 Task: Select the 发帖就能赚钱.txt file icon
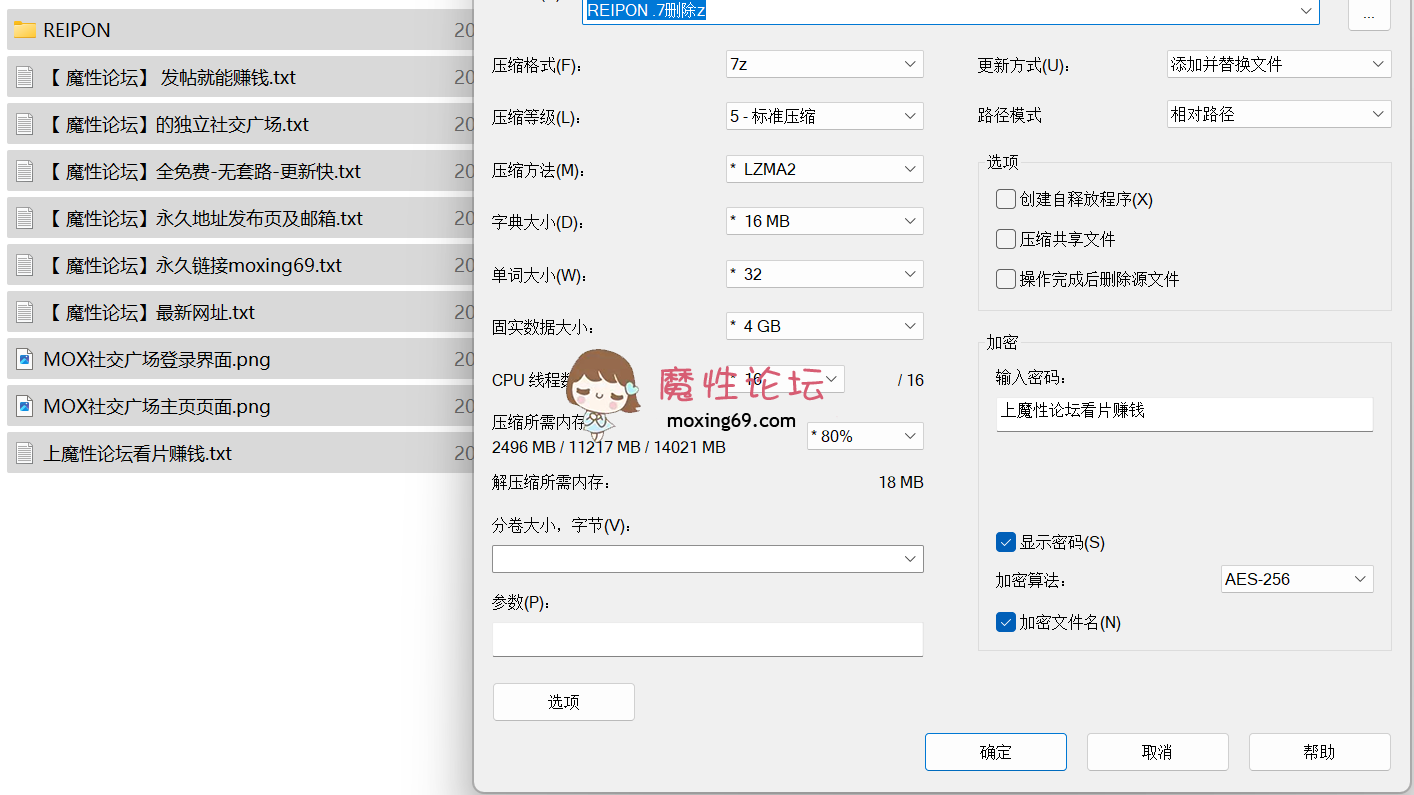(24, 77)
